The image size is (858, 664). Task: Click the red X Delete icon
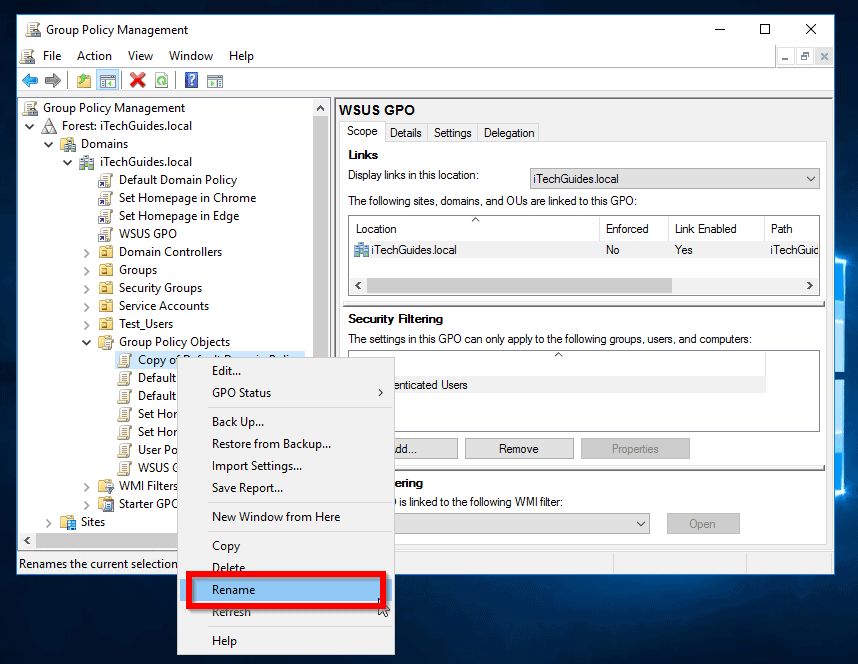point(138,81)
